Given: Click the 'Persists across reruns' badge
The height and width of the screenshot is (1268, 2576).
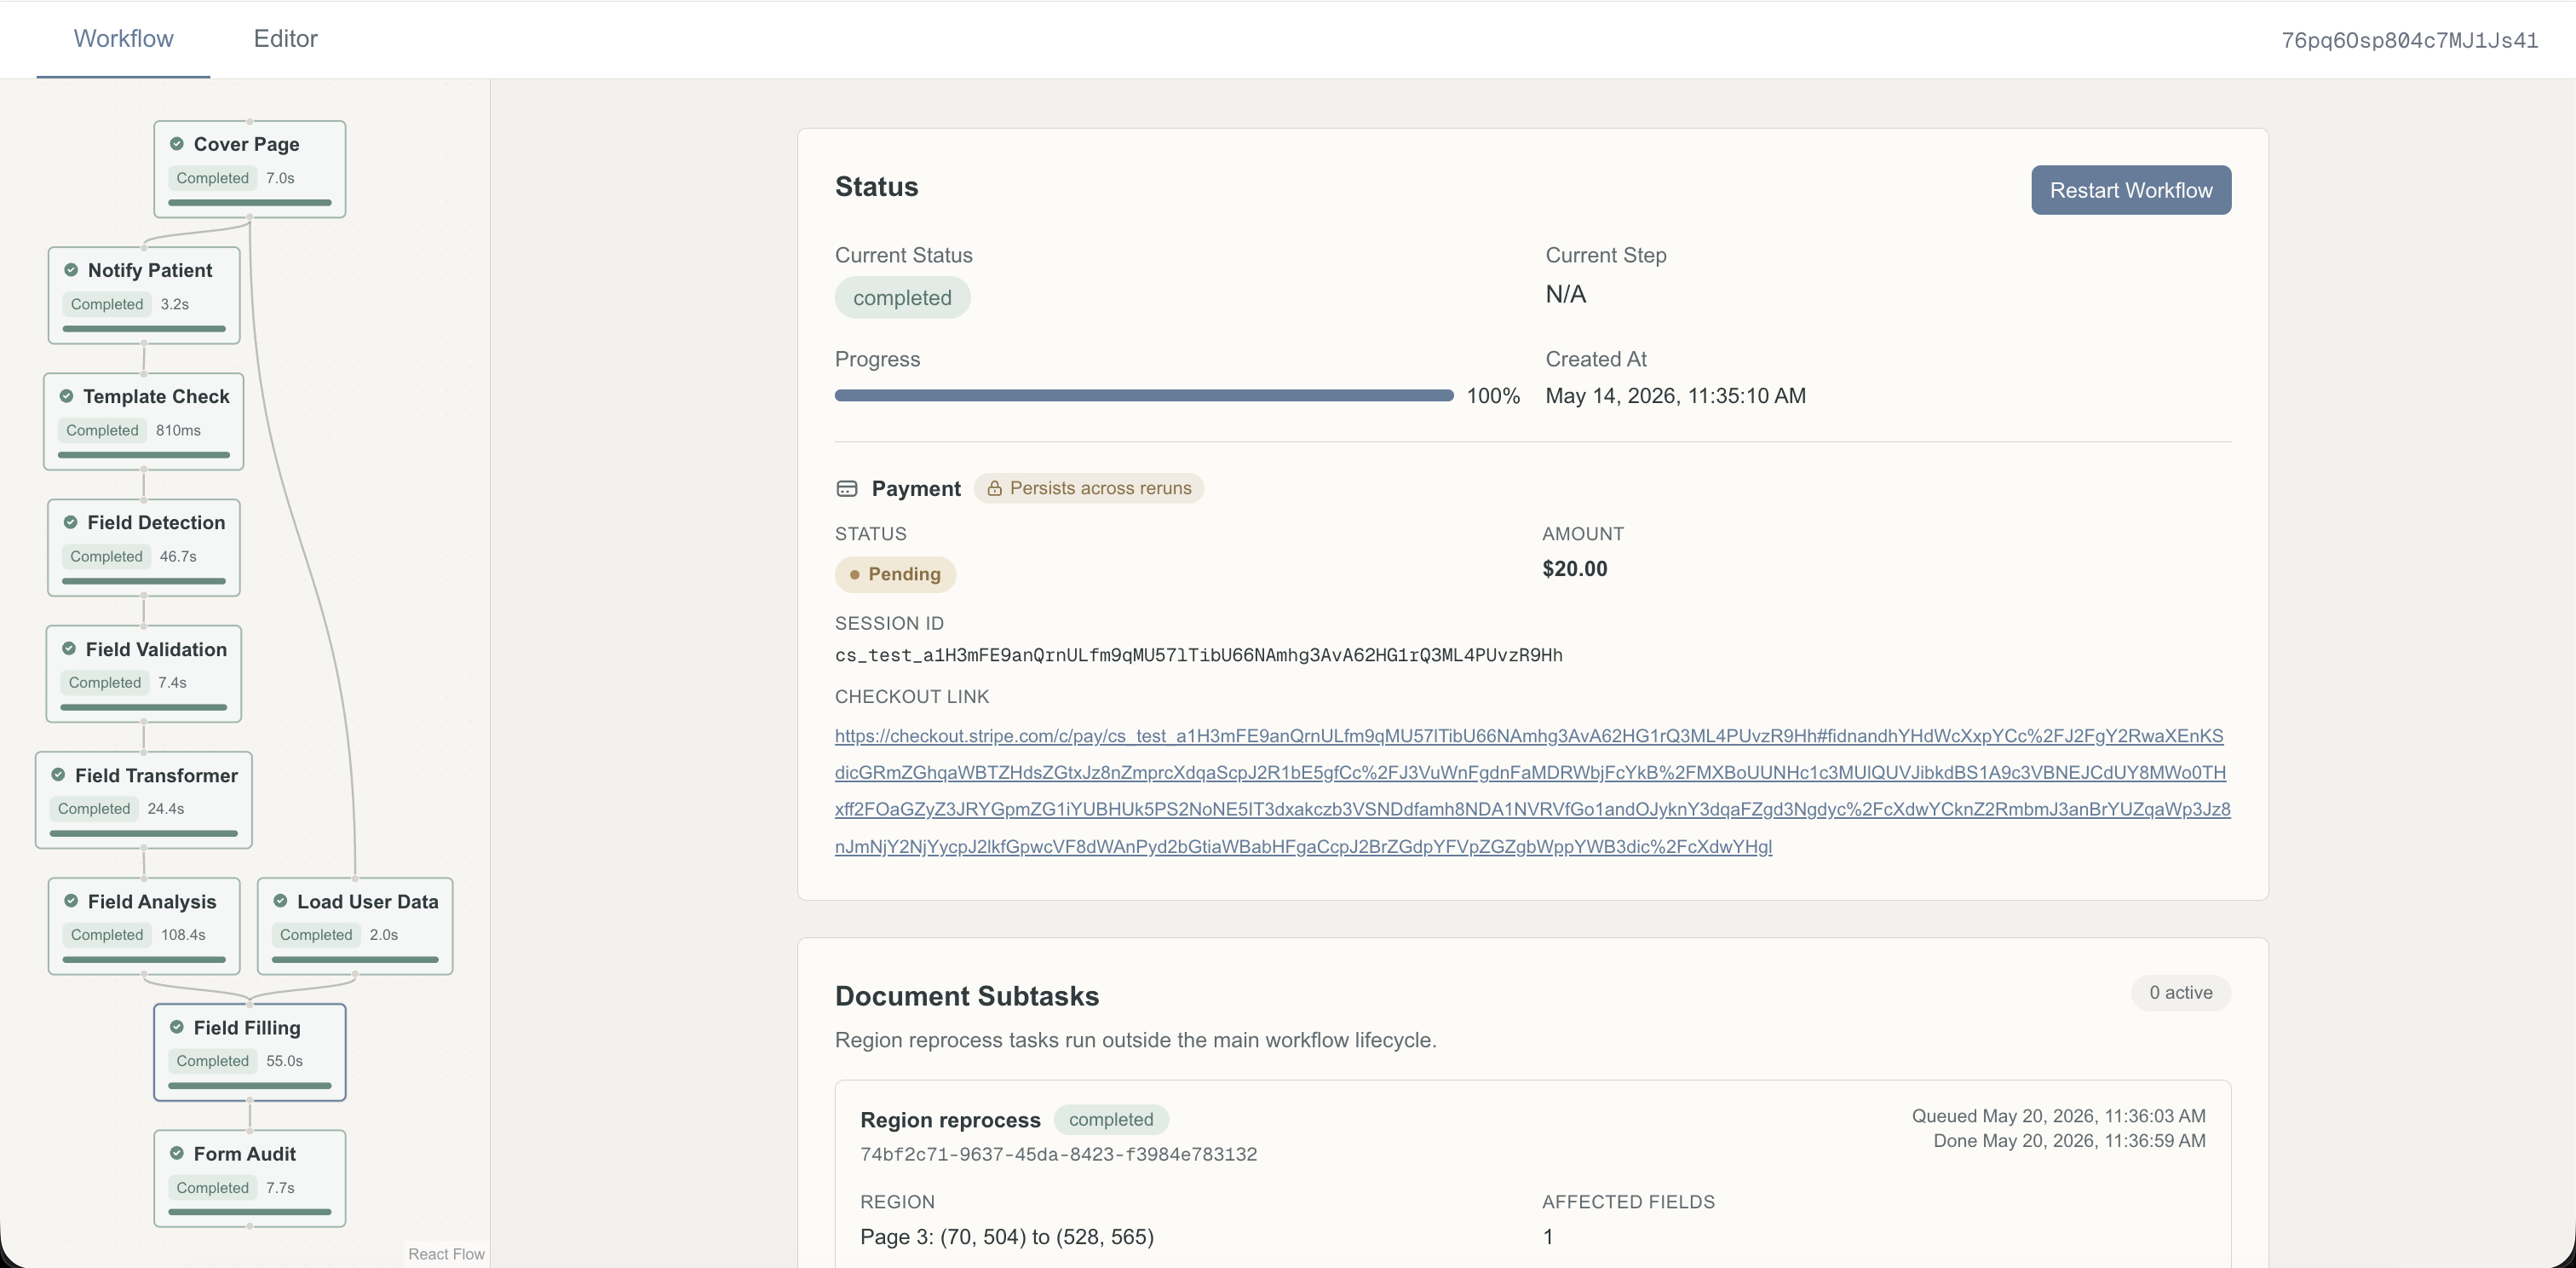Looking at the screenshot, I should click(1088, 488).
